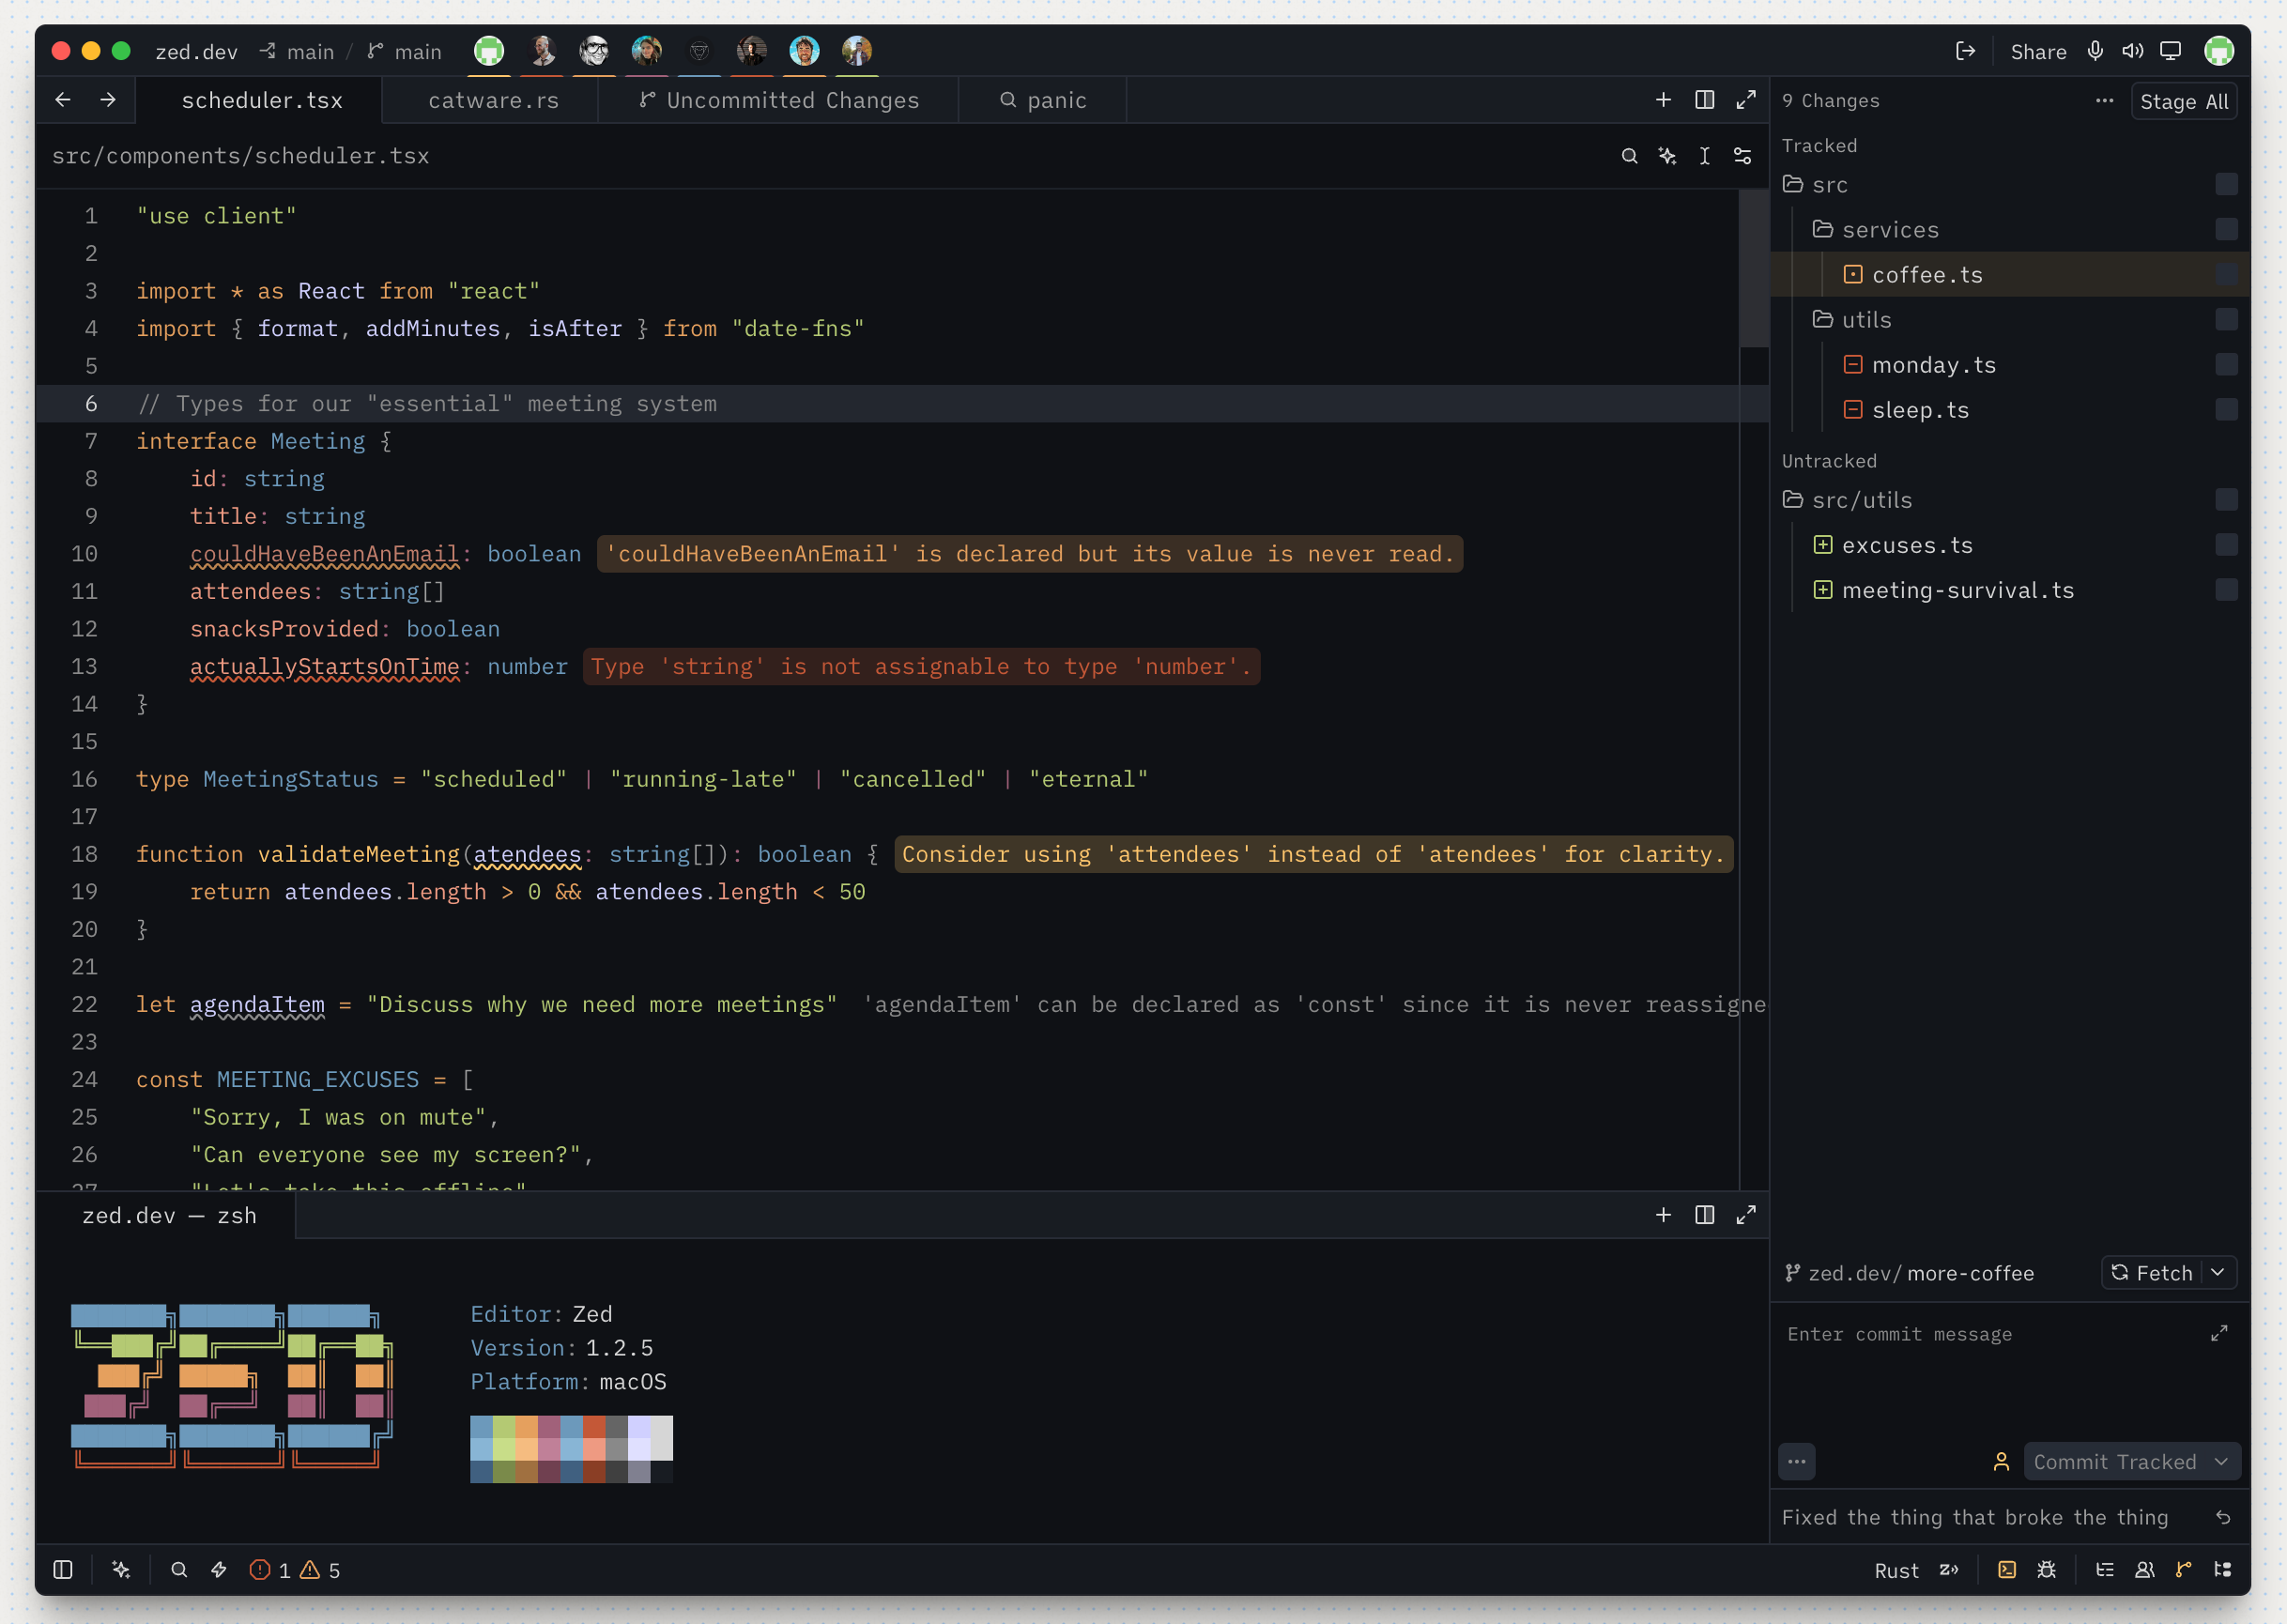The width and height of the screenshot is (2287, 1624).
Task: Check the box for monday.ts
Action: click(2226, 364)
